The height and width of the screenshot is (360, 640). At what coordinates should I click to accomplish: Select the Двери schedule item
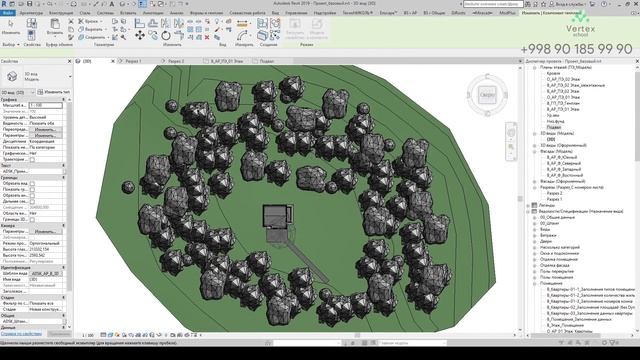click(x=546, y=242)
